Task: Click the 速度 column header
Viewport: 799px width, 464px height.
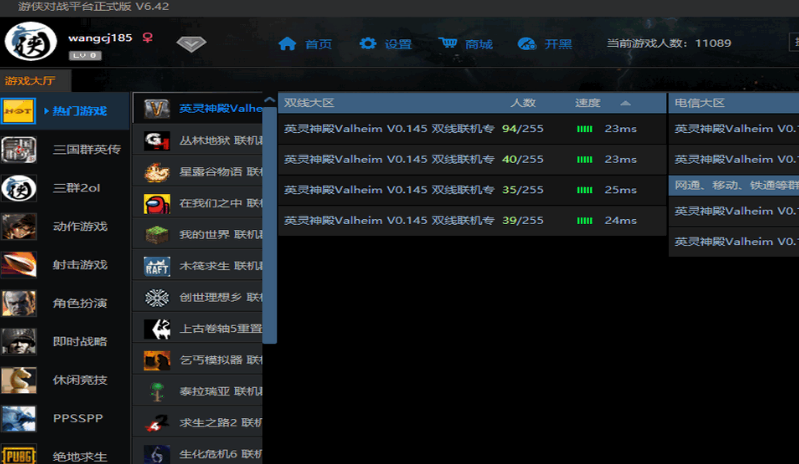Action: pyautogui.click(x=588, y=103)
